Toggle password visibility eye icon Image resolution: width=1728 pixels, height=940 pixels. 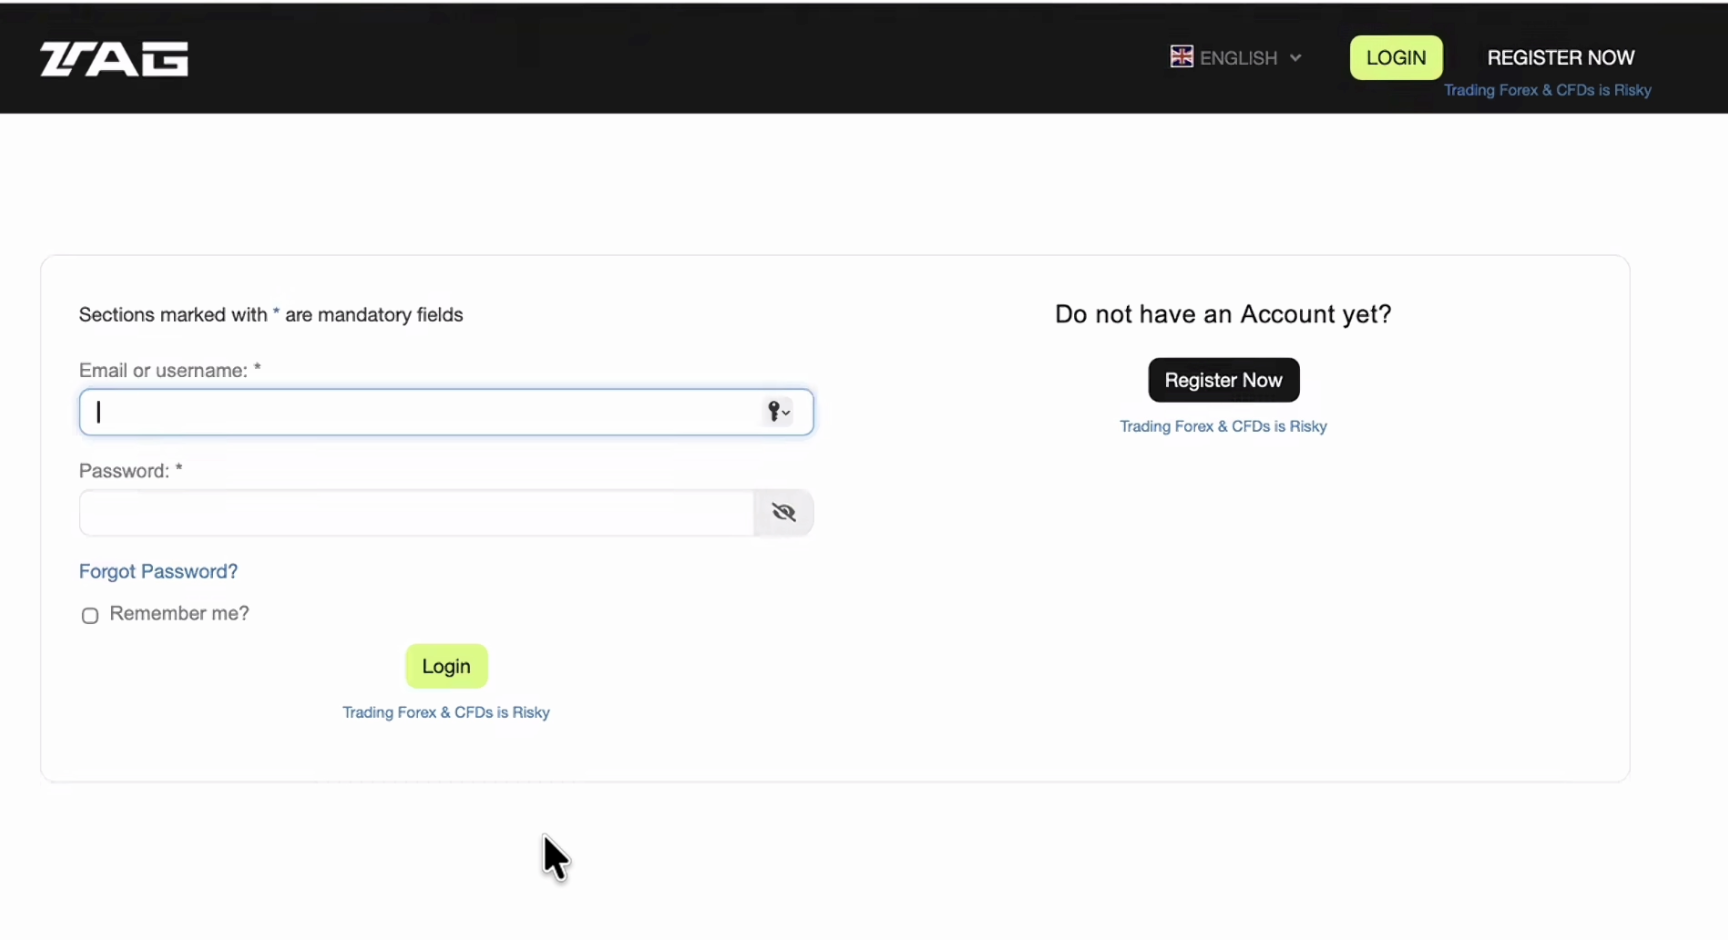pyautogui.click(x=784, y=513)
